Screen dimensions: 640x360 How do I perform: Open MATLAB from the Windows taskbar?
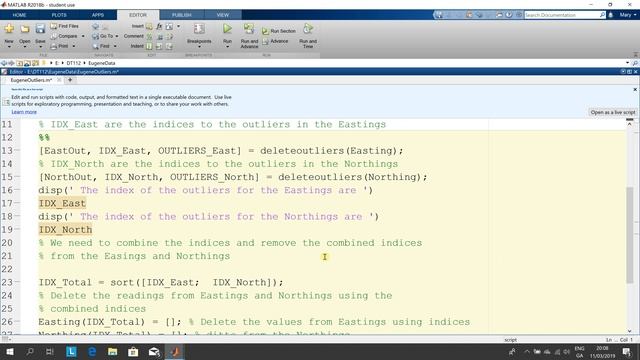(175, 351)
